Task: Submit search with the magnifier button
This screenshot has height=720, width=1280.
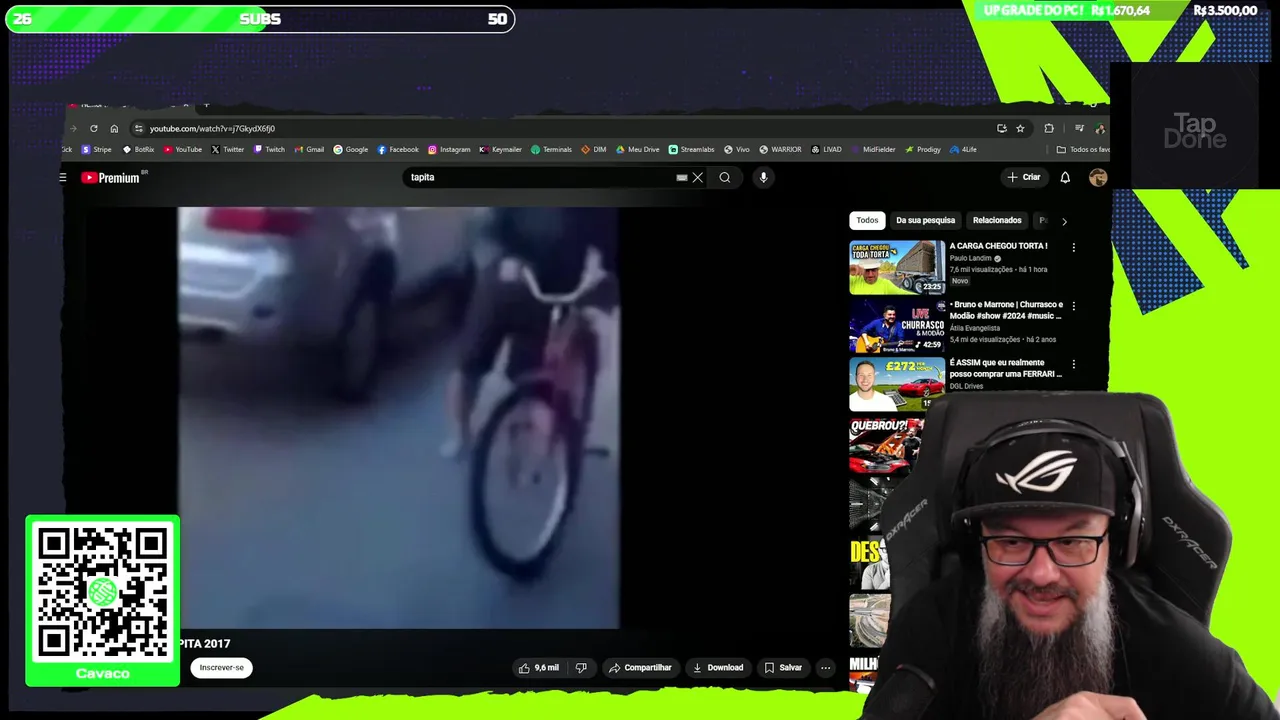Action: (x=725, y=177)
